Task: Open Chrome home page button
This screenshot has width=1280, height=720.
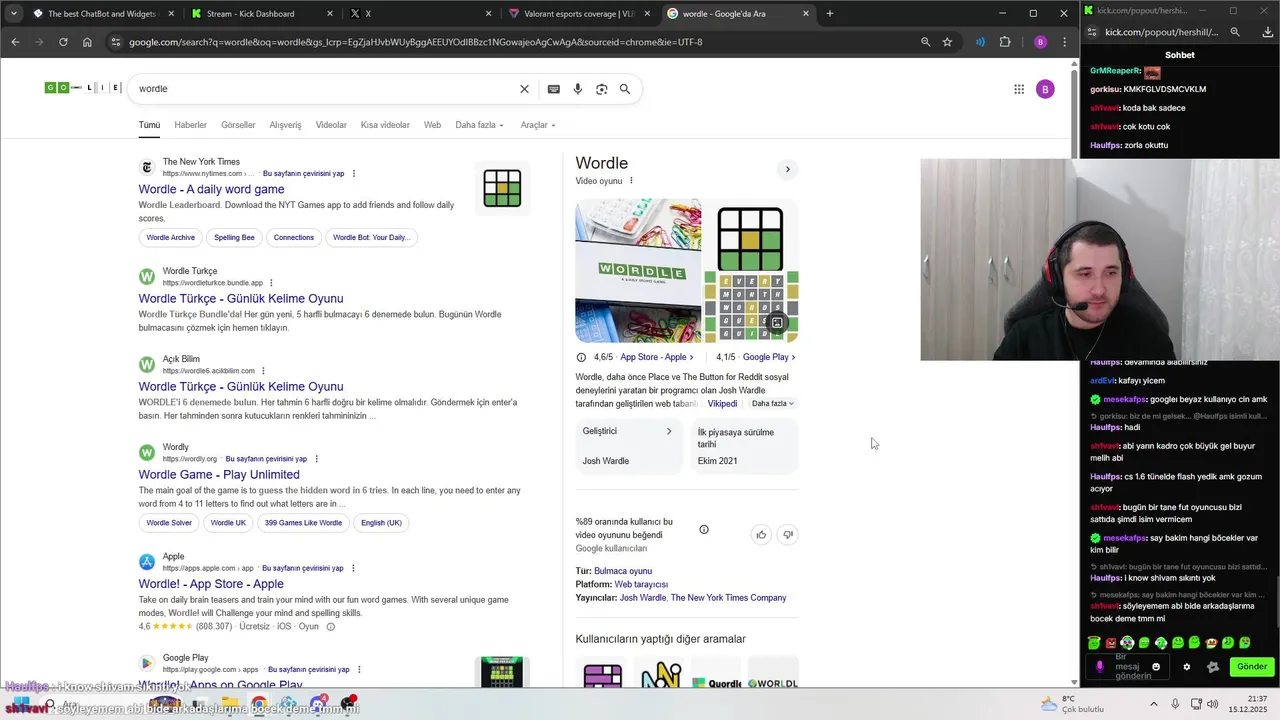Action: (87, 42)
